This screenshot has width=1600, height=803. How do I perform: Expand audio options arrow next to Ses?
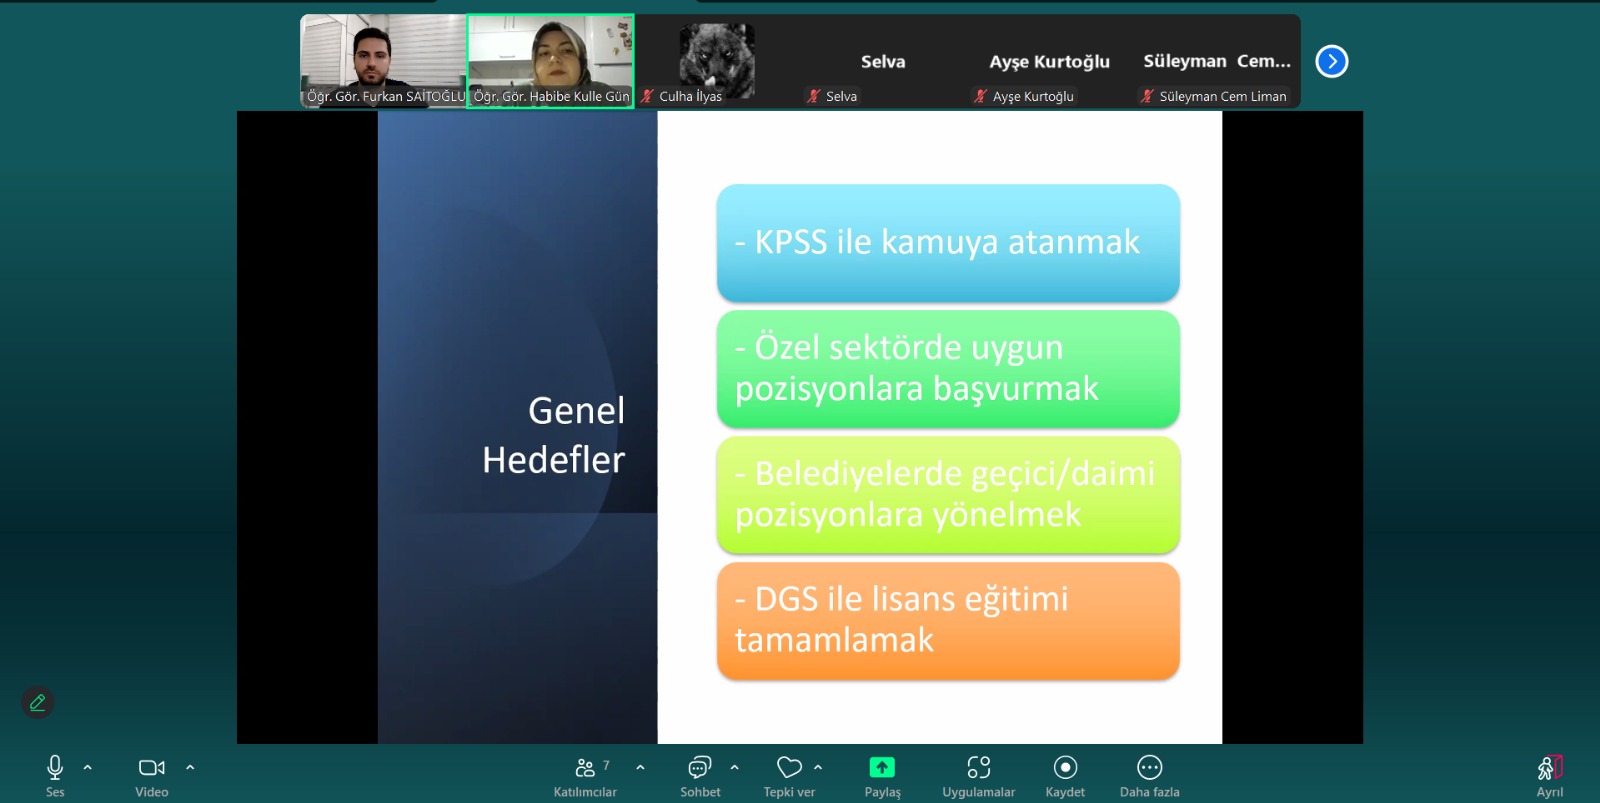point(88,768)
